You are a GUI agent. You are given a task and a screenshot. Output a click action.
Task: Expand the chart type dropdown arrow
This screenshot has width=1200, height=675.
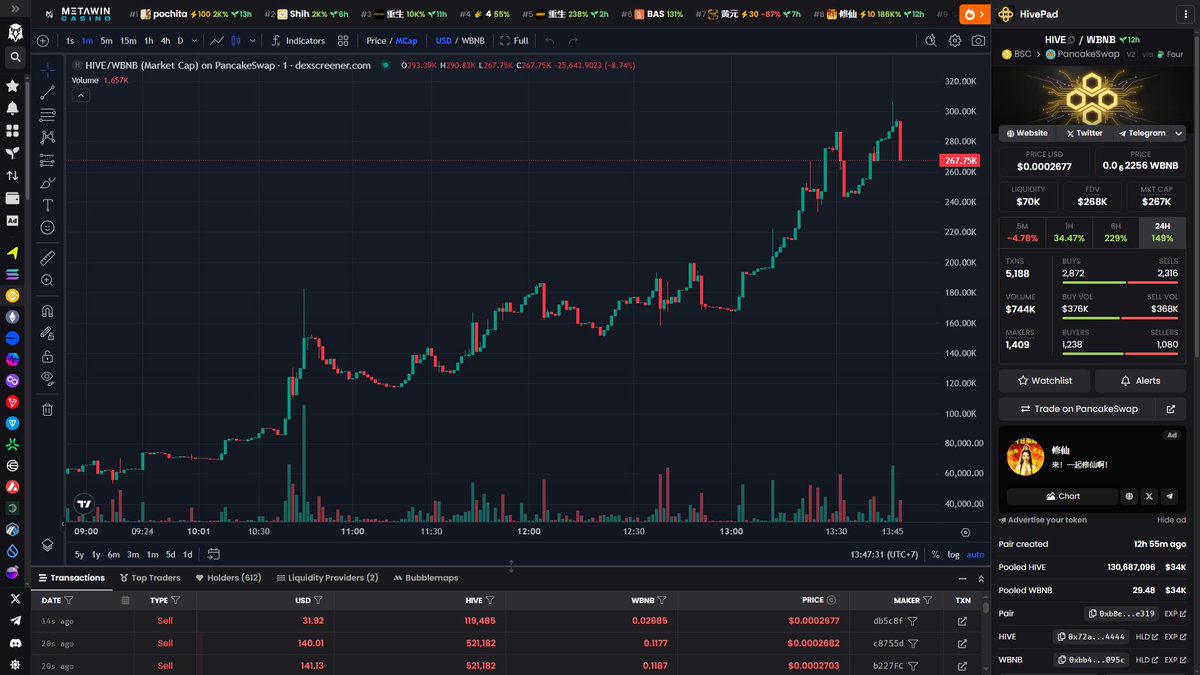tap(252, 41)
